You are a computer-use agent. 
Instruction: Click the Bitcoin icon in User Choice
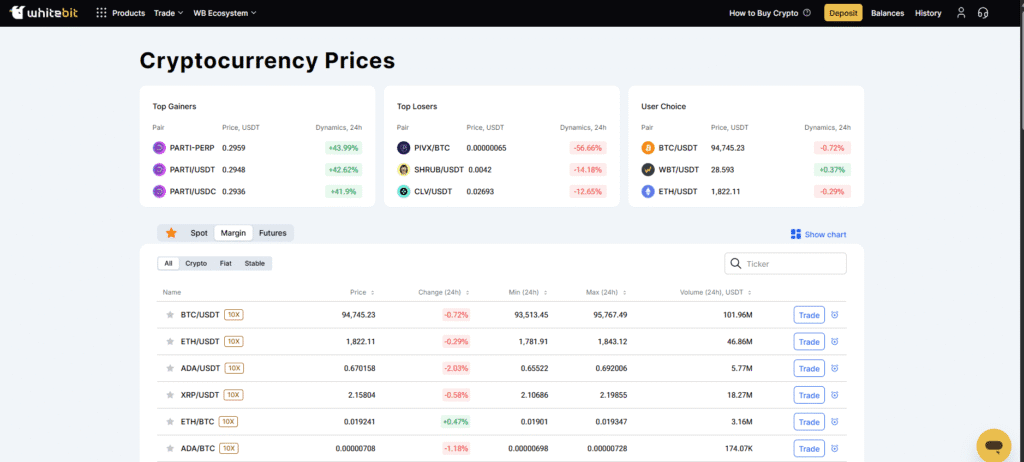(648, 148)
